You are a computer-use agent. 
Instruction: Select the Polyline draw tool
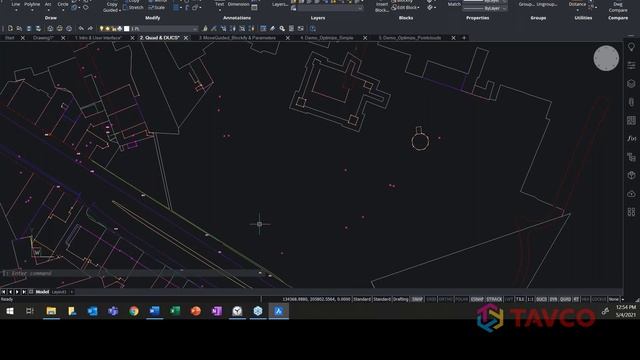pos(32,4)
